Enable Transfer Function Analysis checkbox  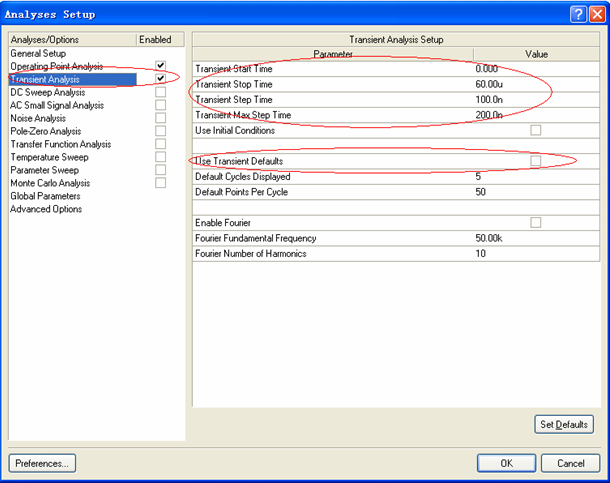tap(160, 144)
